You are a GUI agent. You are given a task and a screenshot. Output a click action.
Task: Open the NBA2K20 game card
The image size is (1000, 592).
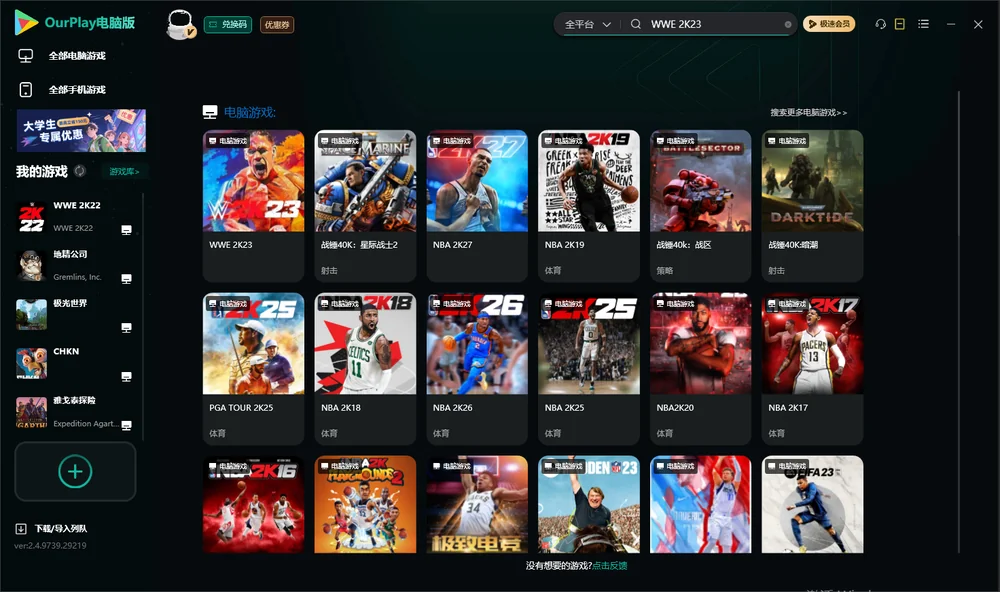(x=701, y=368)
